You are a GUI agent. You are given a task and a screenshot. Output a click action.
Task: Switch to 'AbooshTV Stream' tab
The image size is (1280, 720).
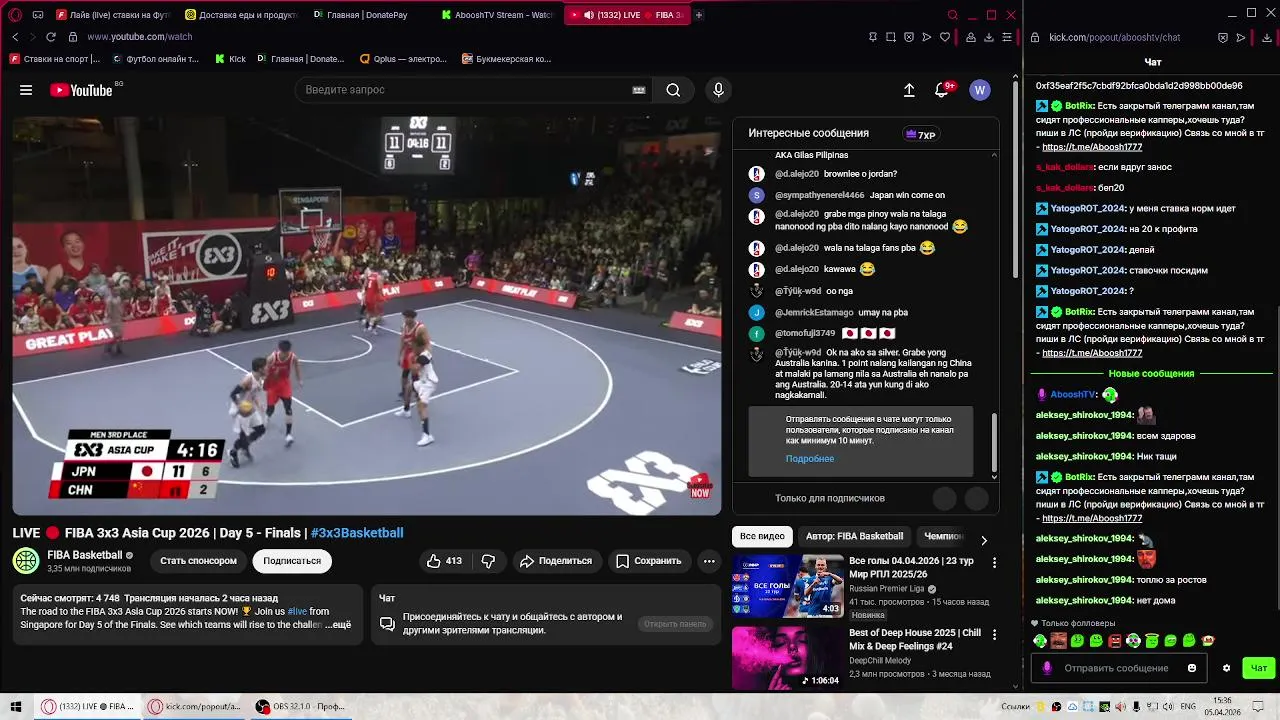pos(497,15)
